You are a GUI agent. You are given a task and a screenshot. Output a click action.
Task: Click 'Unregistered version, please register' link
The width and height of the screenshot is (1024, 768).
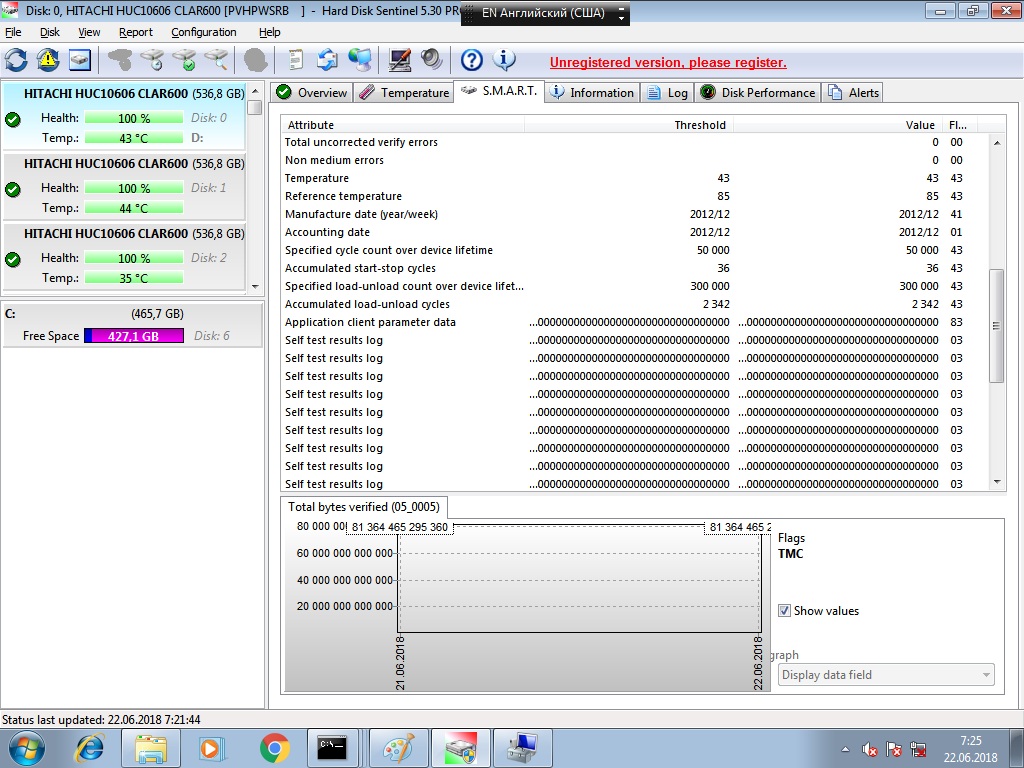coord(668,63)
